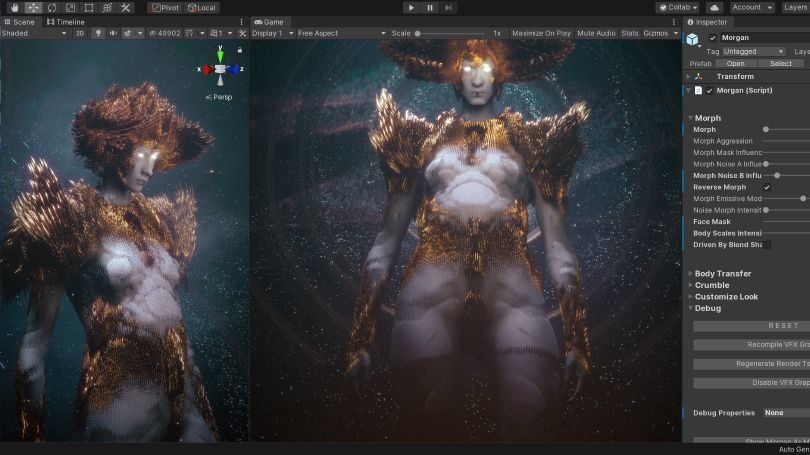Image resolution: width=810 pixels, height=455 pixels.
Task: Select the Rotate tool
Action: pos(51,7)
